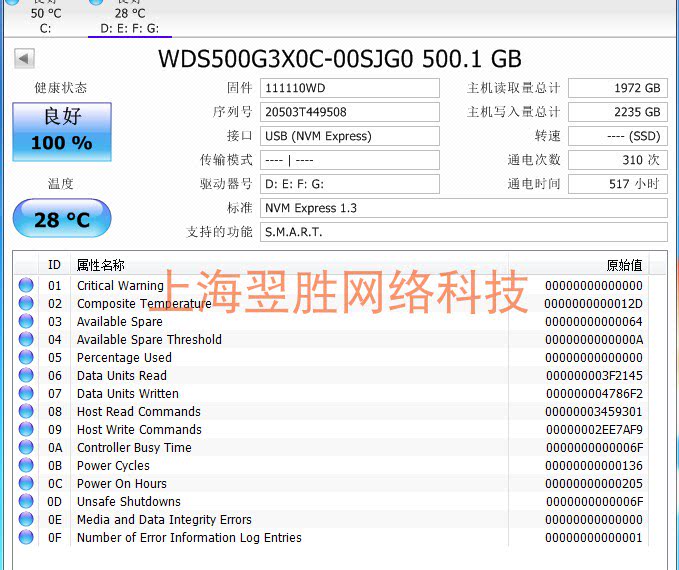
Task: Select the Unsafe Shutdowns attribute name
Action: pos(129,502)
